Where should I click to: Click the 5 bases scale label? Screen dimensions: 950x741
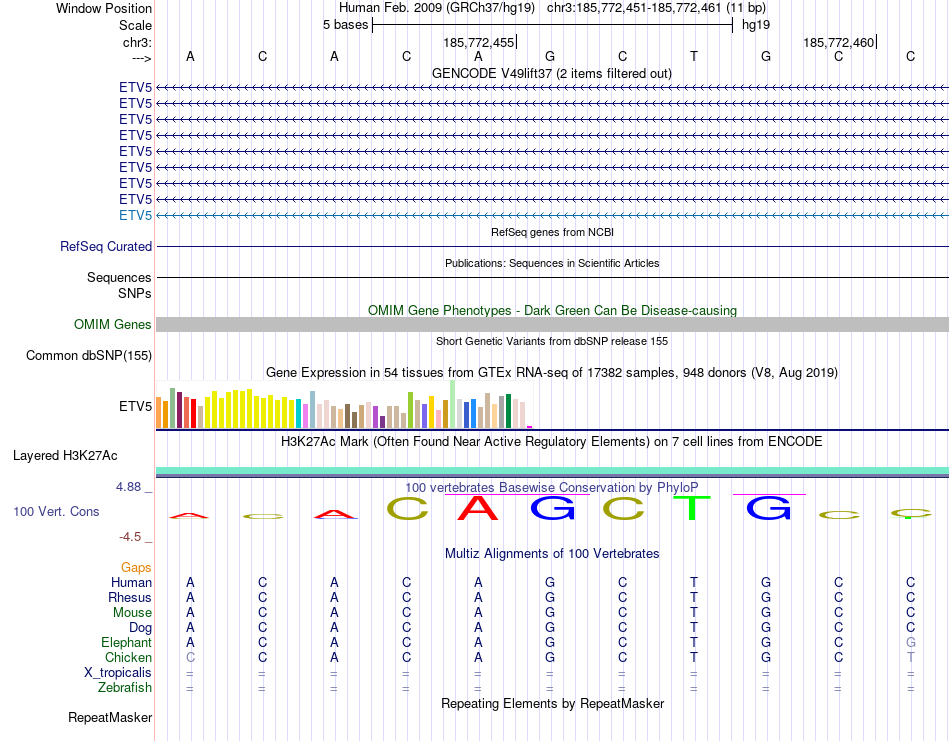345,25
